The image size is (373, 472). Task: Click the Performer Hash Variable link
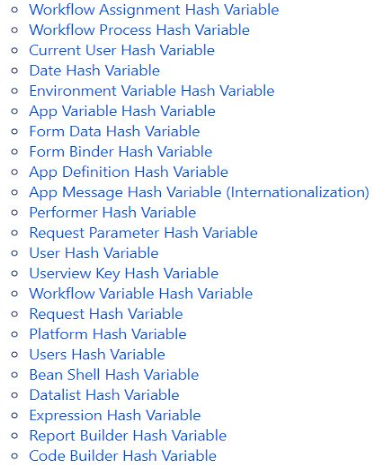113,213
